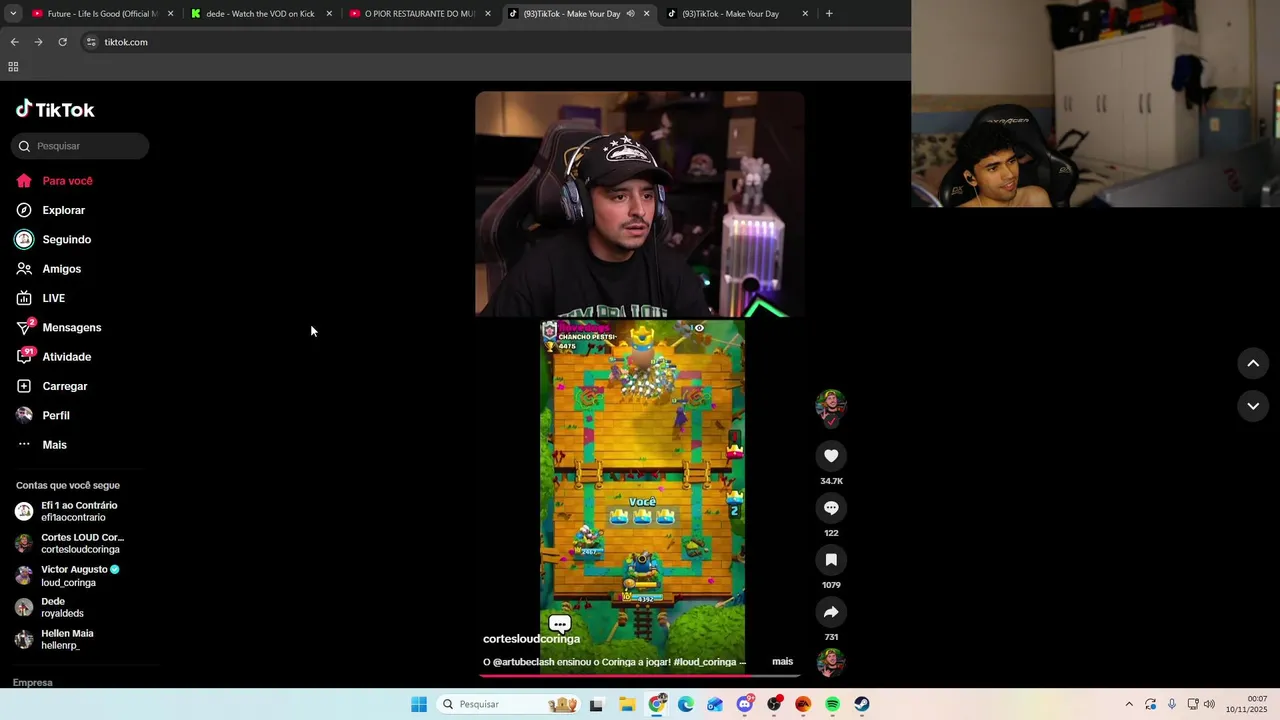The image size is (1280, 720).
Task: Open Victor Augusto loud_coringa account
Action: (80, 575)
